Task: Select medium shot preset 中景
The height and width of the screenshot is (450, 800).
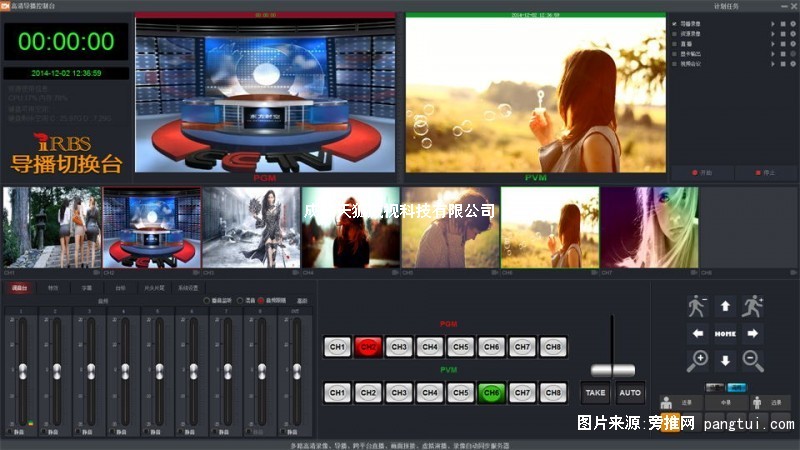Action: click(726, 403)
